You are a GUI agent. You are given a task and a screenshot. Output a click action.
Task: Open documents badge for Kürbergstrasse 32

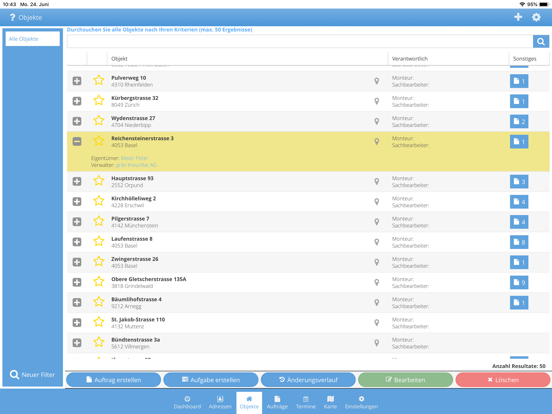(519, 101)
